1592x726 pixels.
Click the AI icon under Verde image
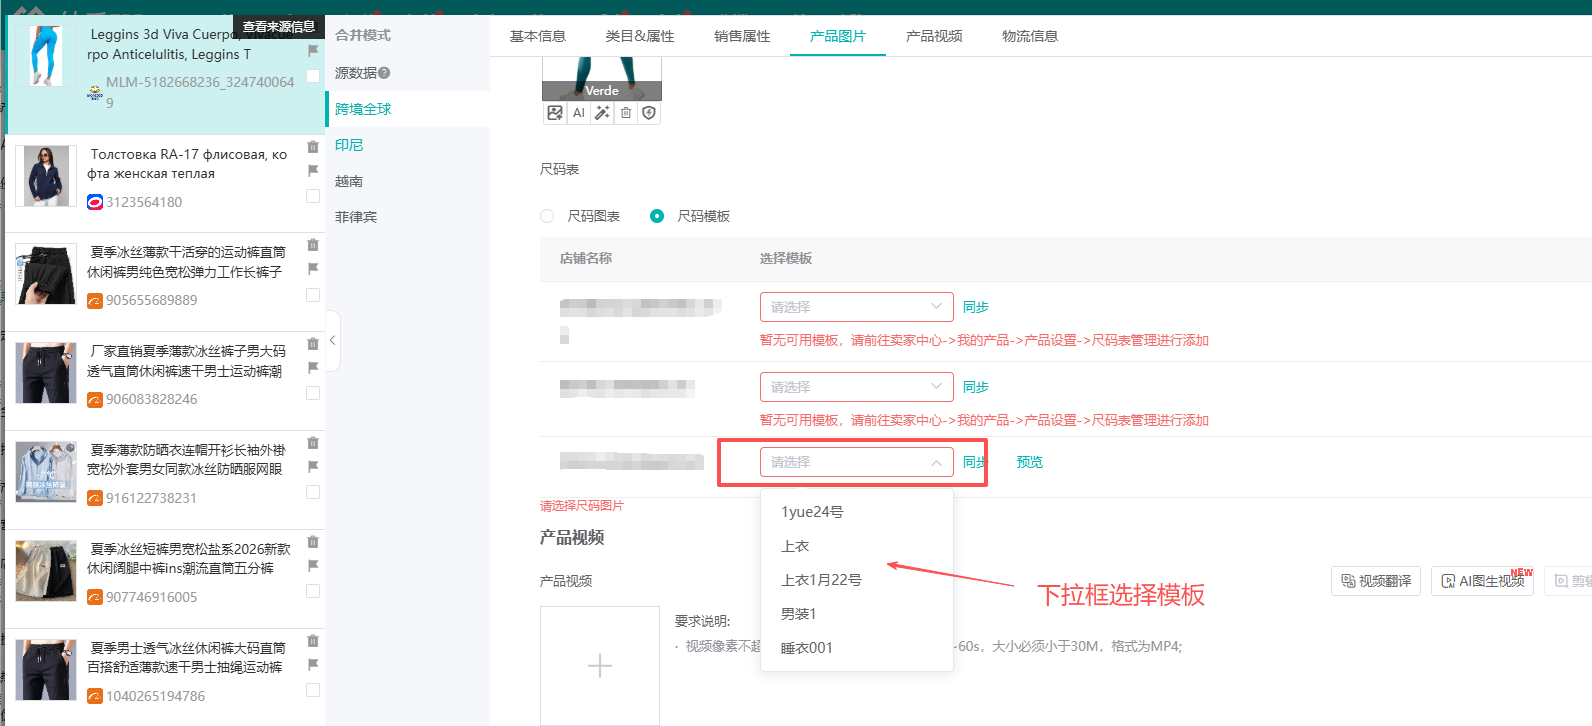point(579,113)
